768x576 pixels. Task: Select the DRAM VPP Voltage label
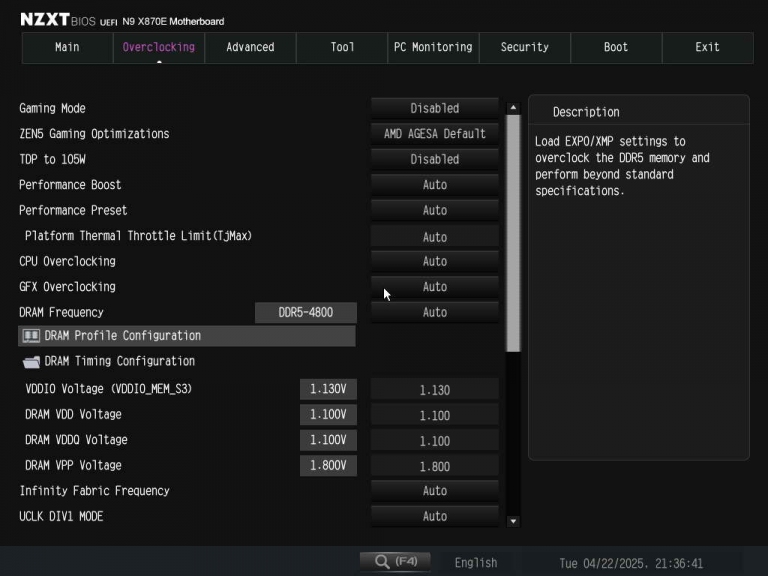[73, 465]
